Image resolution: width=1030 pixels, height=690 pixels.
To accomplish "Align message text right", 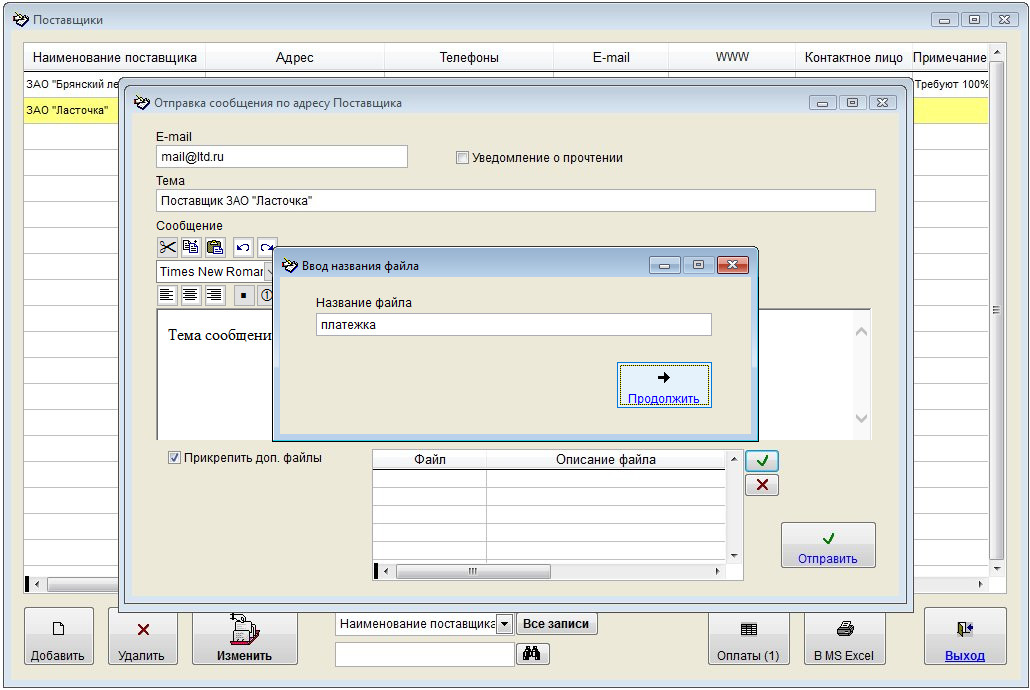I will click(x=214, y=295).
